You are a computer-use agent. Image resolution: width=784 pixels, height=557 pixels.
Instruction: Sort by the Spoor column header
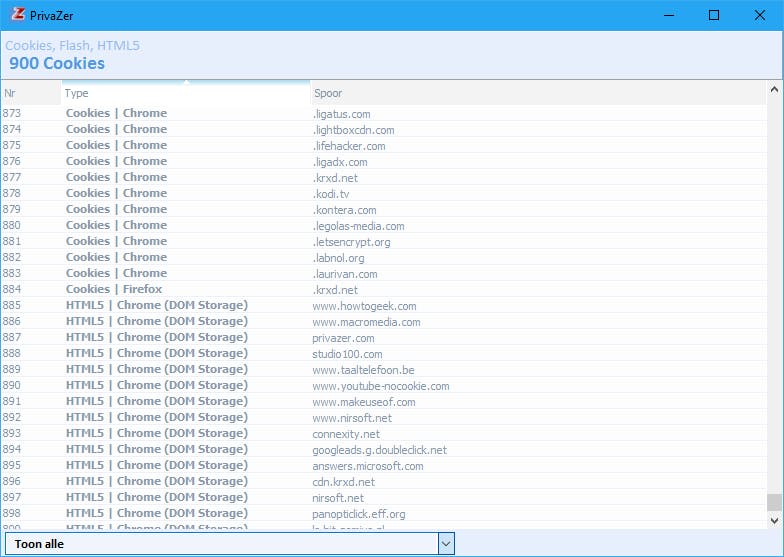[538, 93]
